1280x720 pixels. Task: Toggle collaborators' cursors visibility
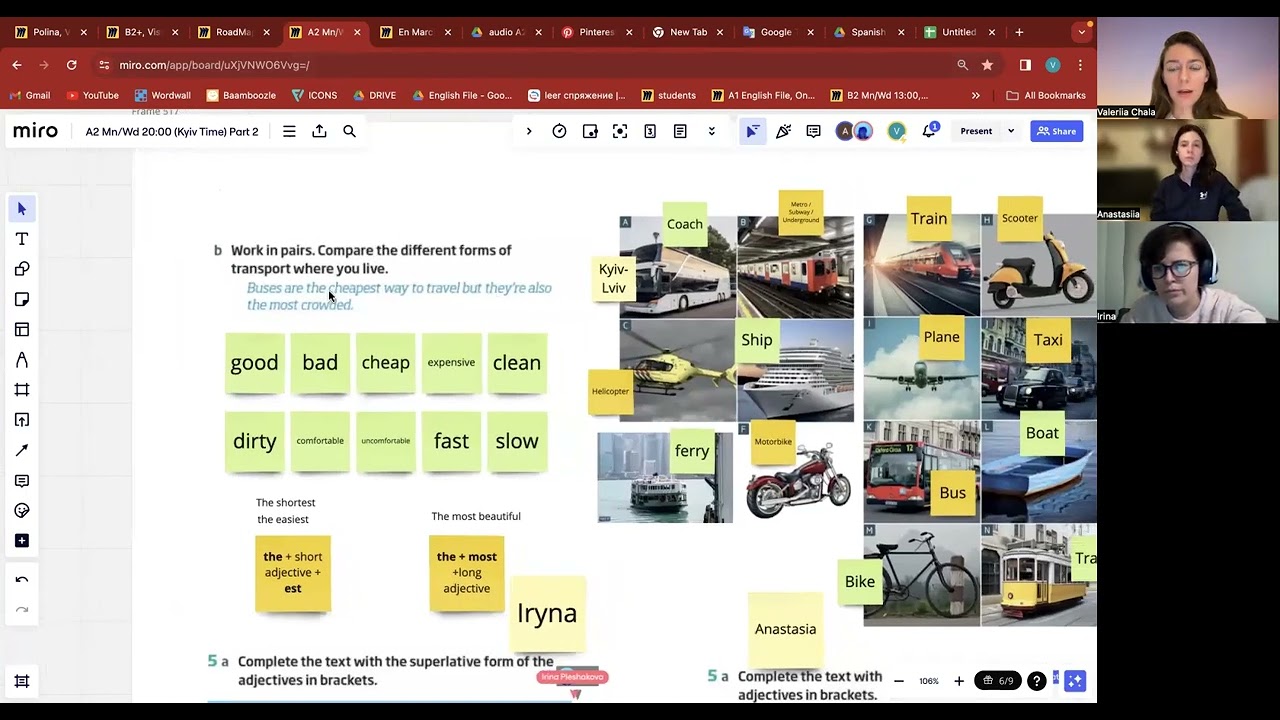click(x=752, y=131)
